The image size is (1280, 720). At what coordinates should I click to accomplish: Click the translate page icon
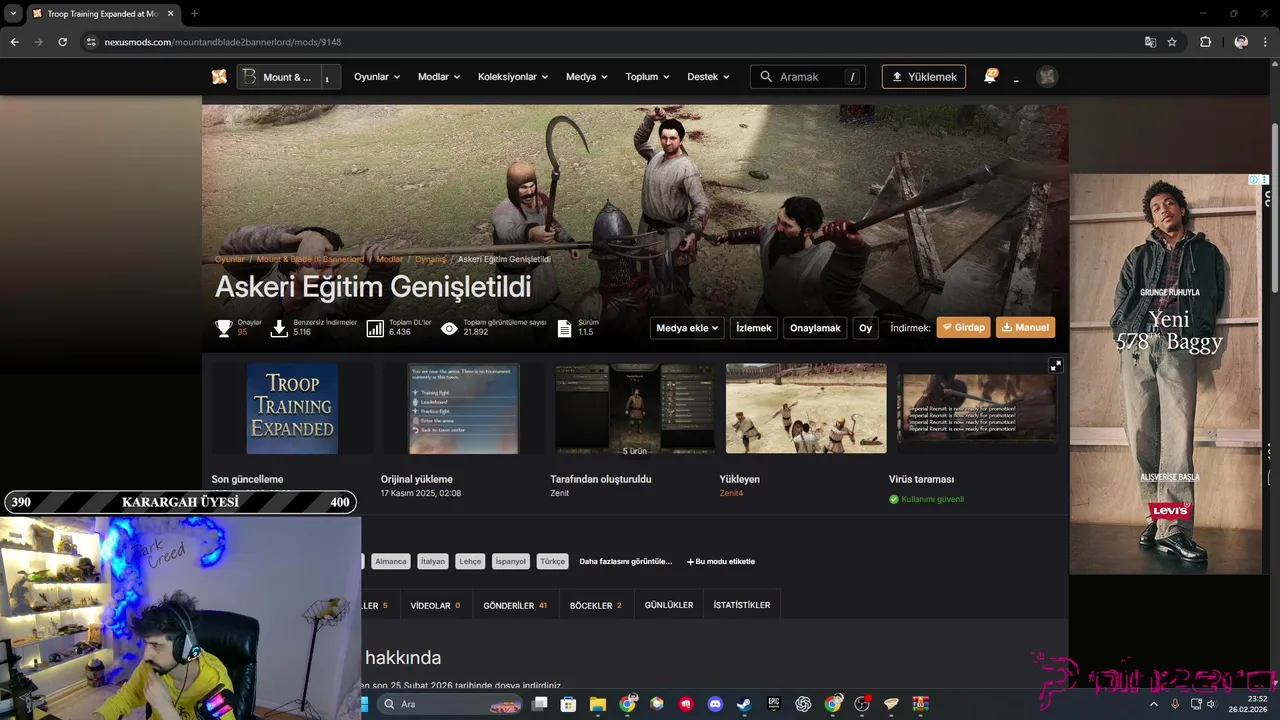[x=1150, y=42]
